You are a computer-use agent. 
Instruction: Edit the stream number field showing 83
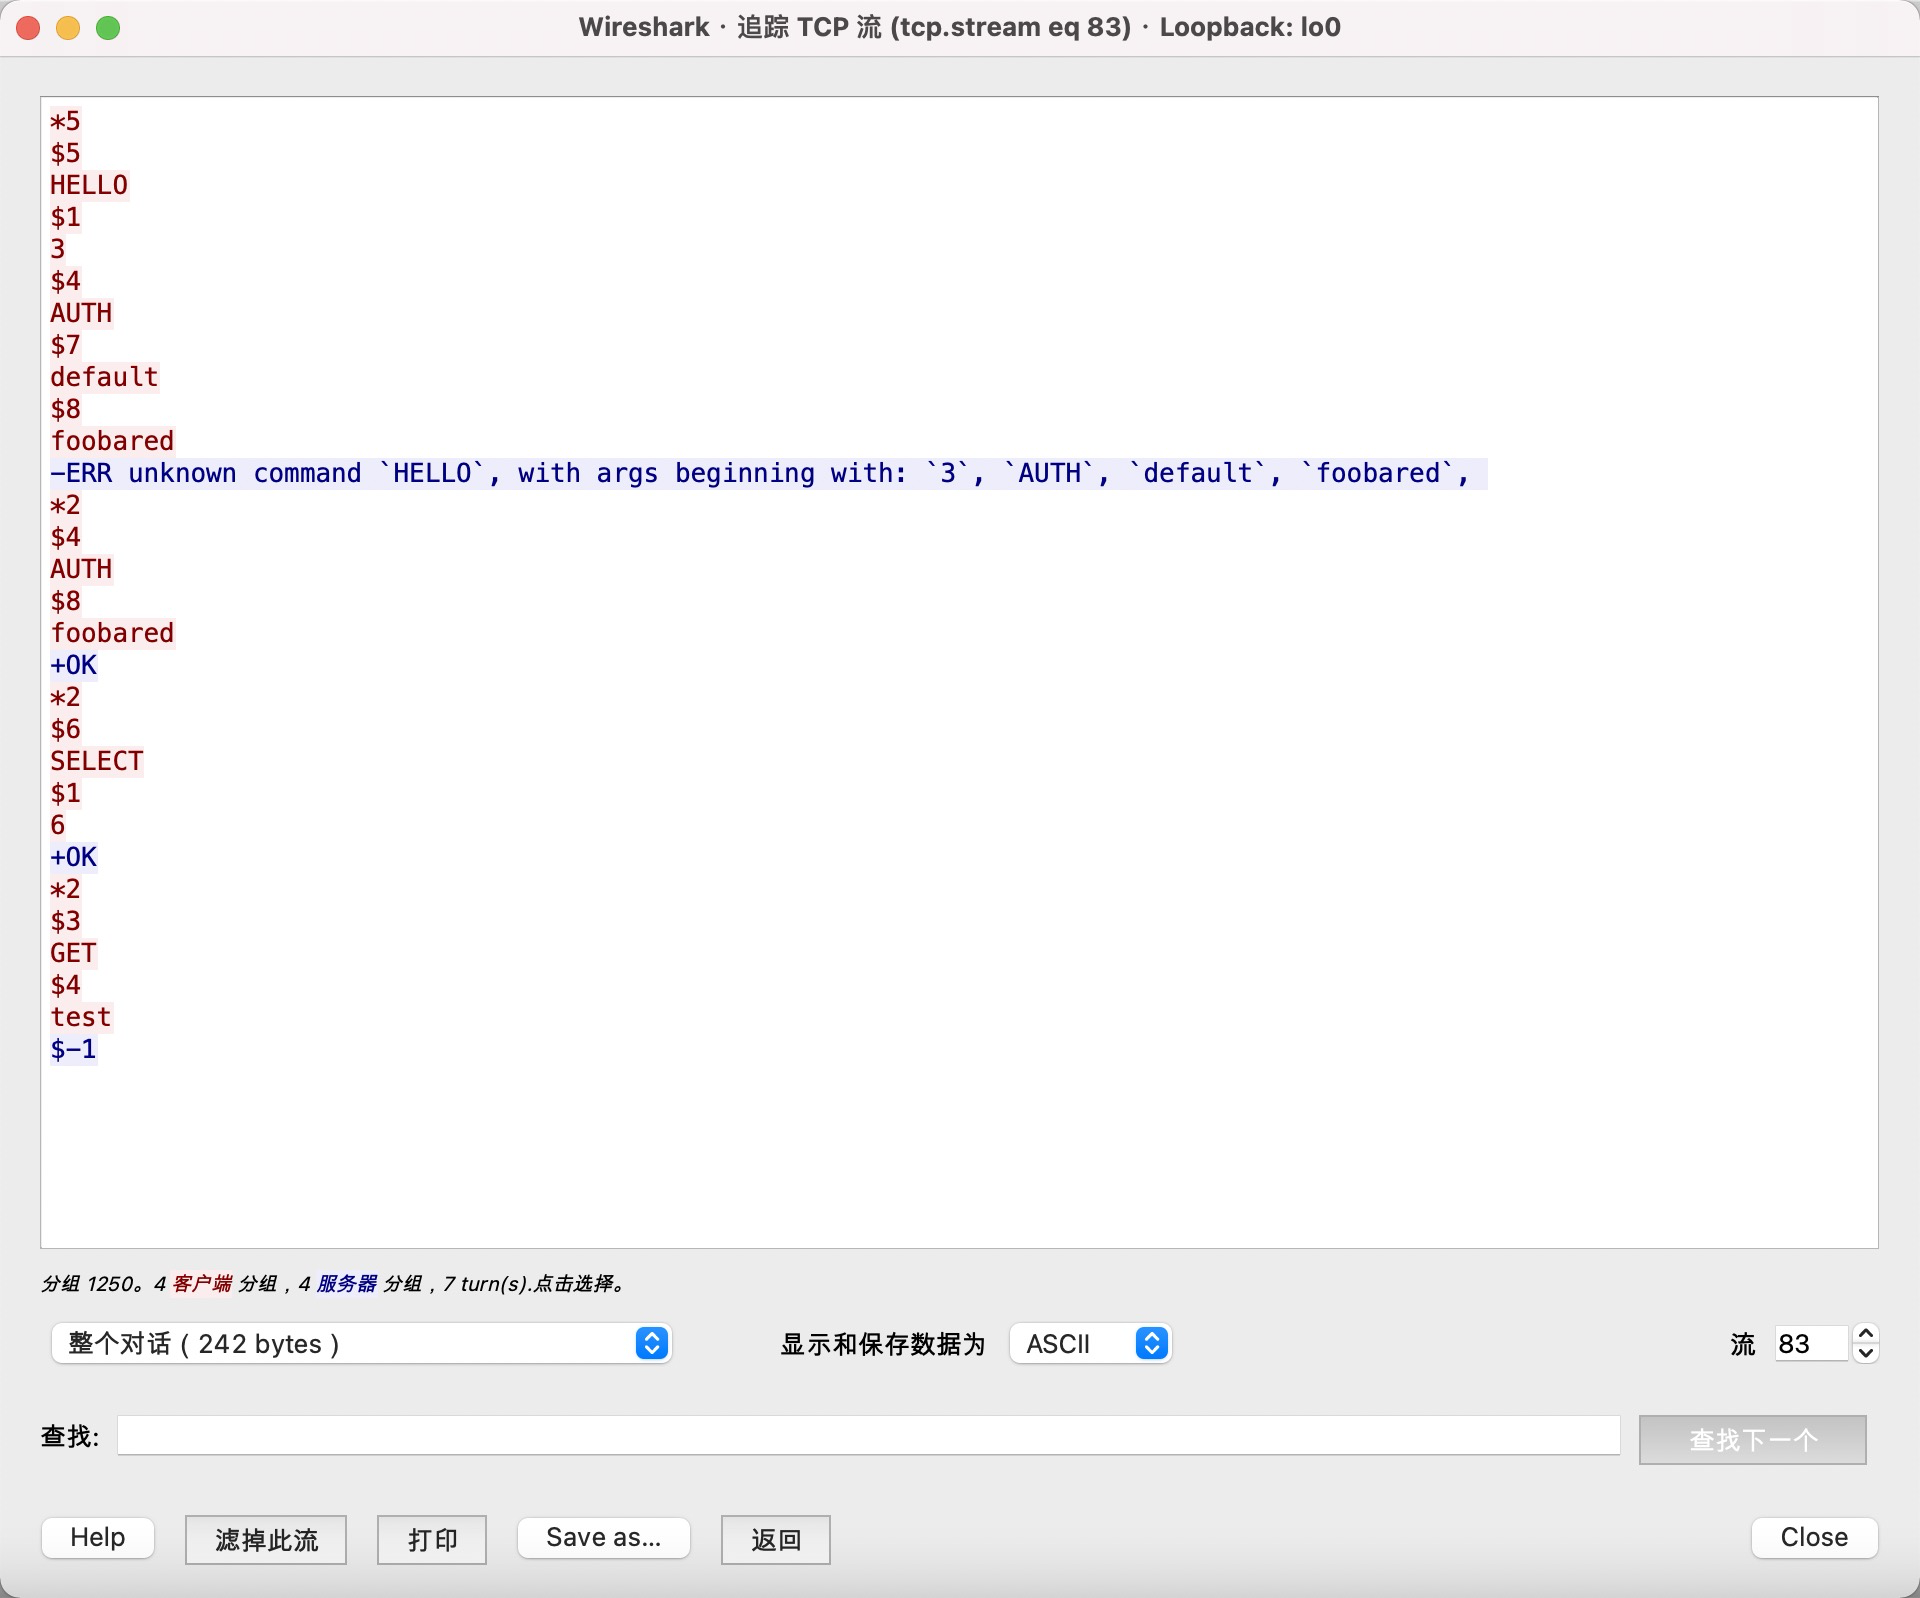point(1806,1344)
